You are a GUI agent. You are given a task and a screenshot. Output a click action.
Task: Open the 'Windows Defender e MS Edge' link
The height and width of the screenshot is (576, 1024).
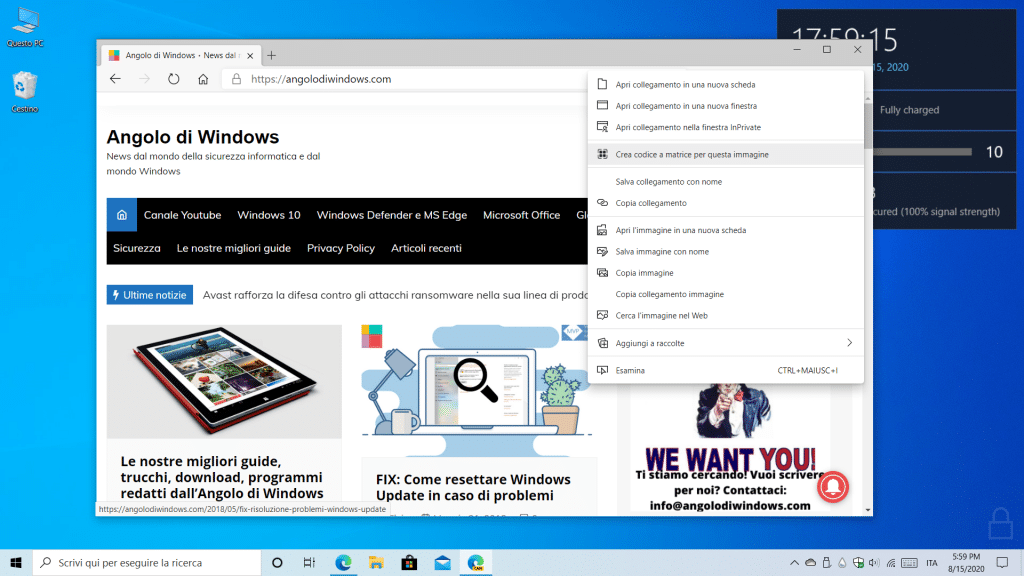391,215
